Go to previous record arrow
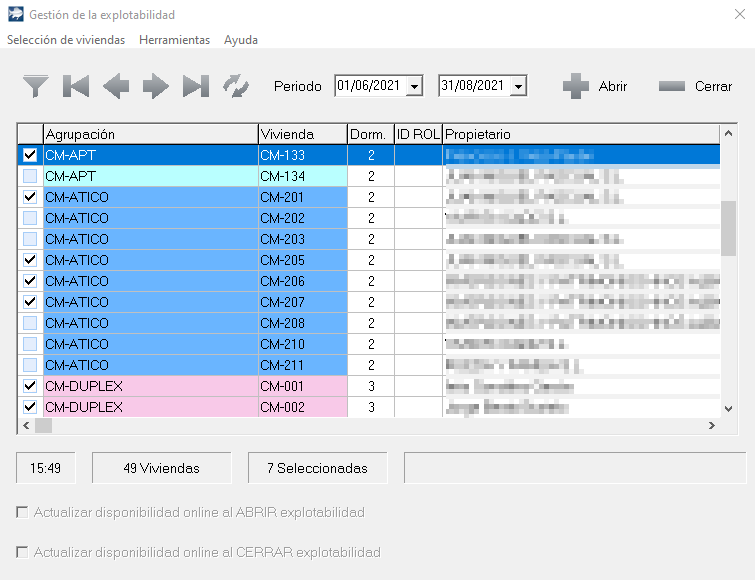This screenshot has height=580, width=755. coord(116,86)
